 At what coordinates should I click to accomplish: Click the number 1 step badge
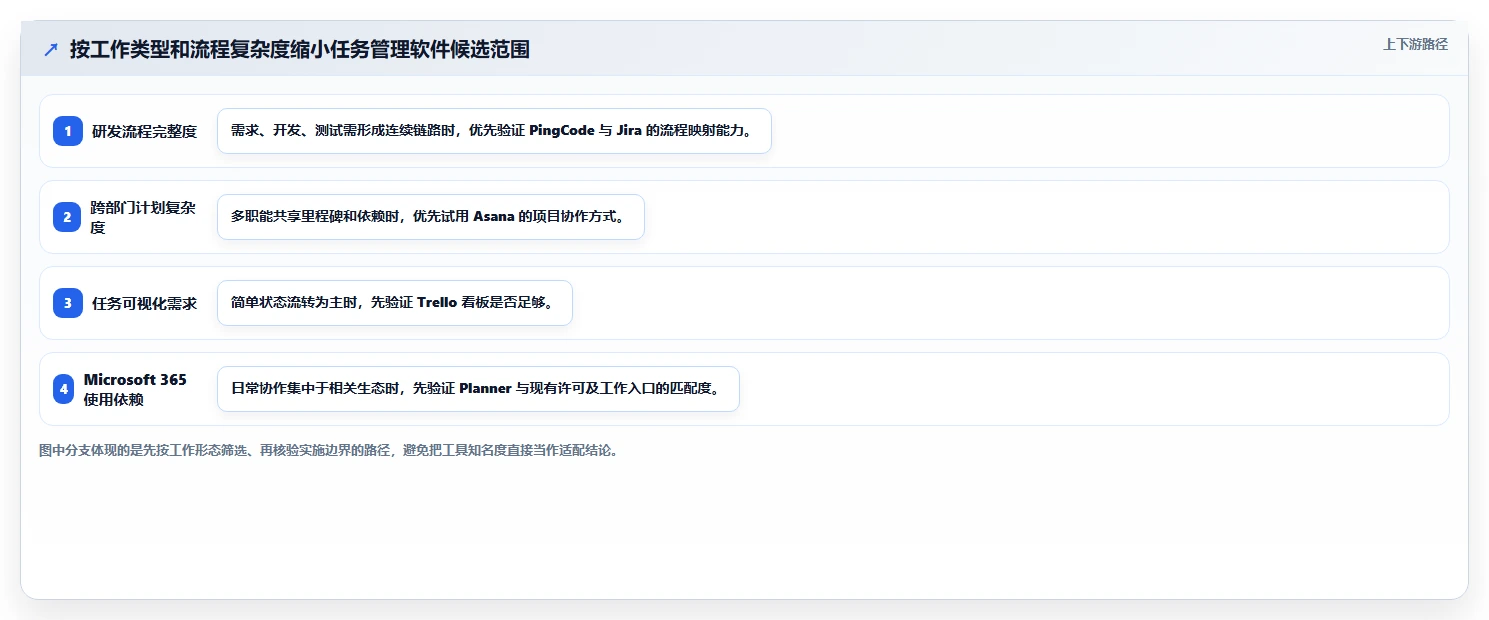68,131
